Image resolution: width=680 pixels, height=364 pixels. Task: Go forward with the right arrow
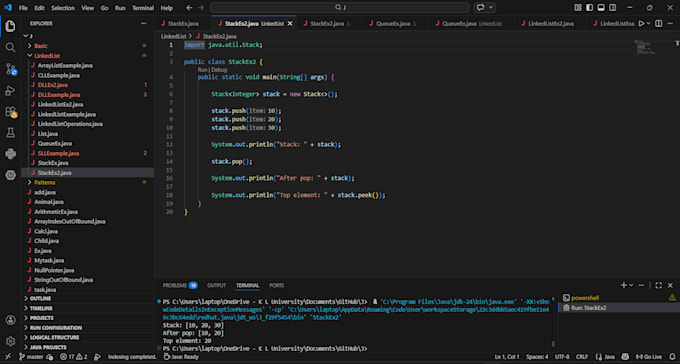pos(200,8)
